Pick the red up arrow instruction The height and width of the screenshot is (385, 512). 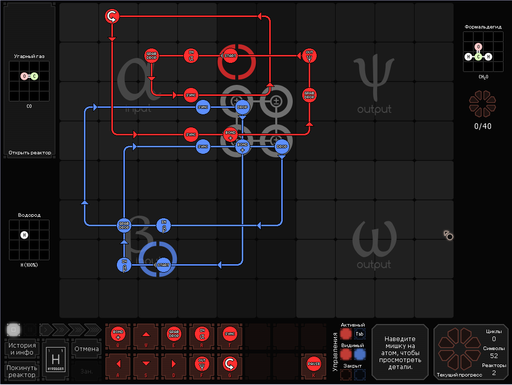(146, 335)
